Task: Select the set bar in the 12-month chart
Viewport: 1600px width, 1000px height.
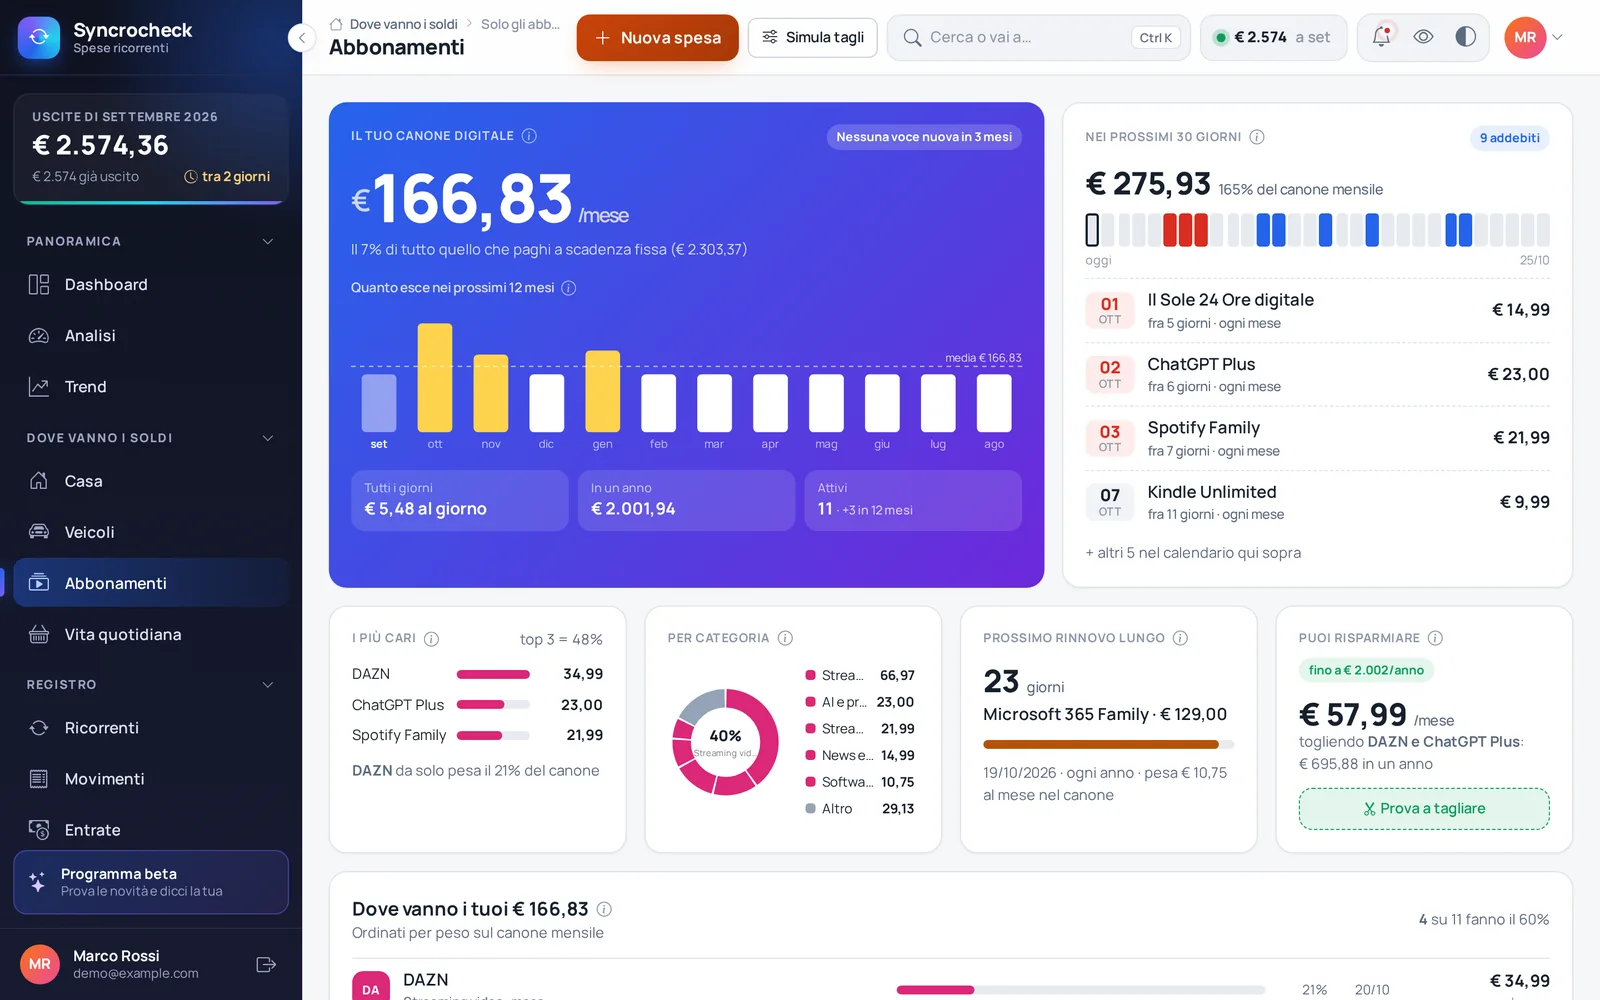Action: (379, 402)
